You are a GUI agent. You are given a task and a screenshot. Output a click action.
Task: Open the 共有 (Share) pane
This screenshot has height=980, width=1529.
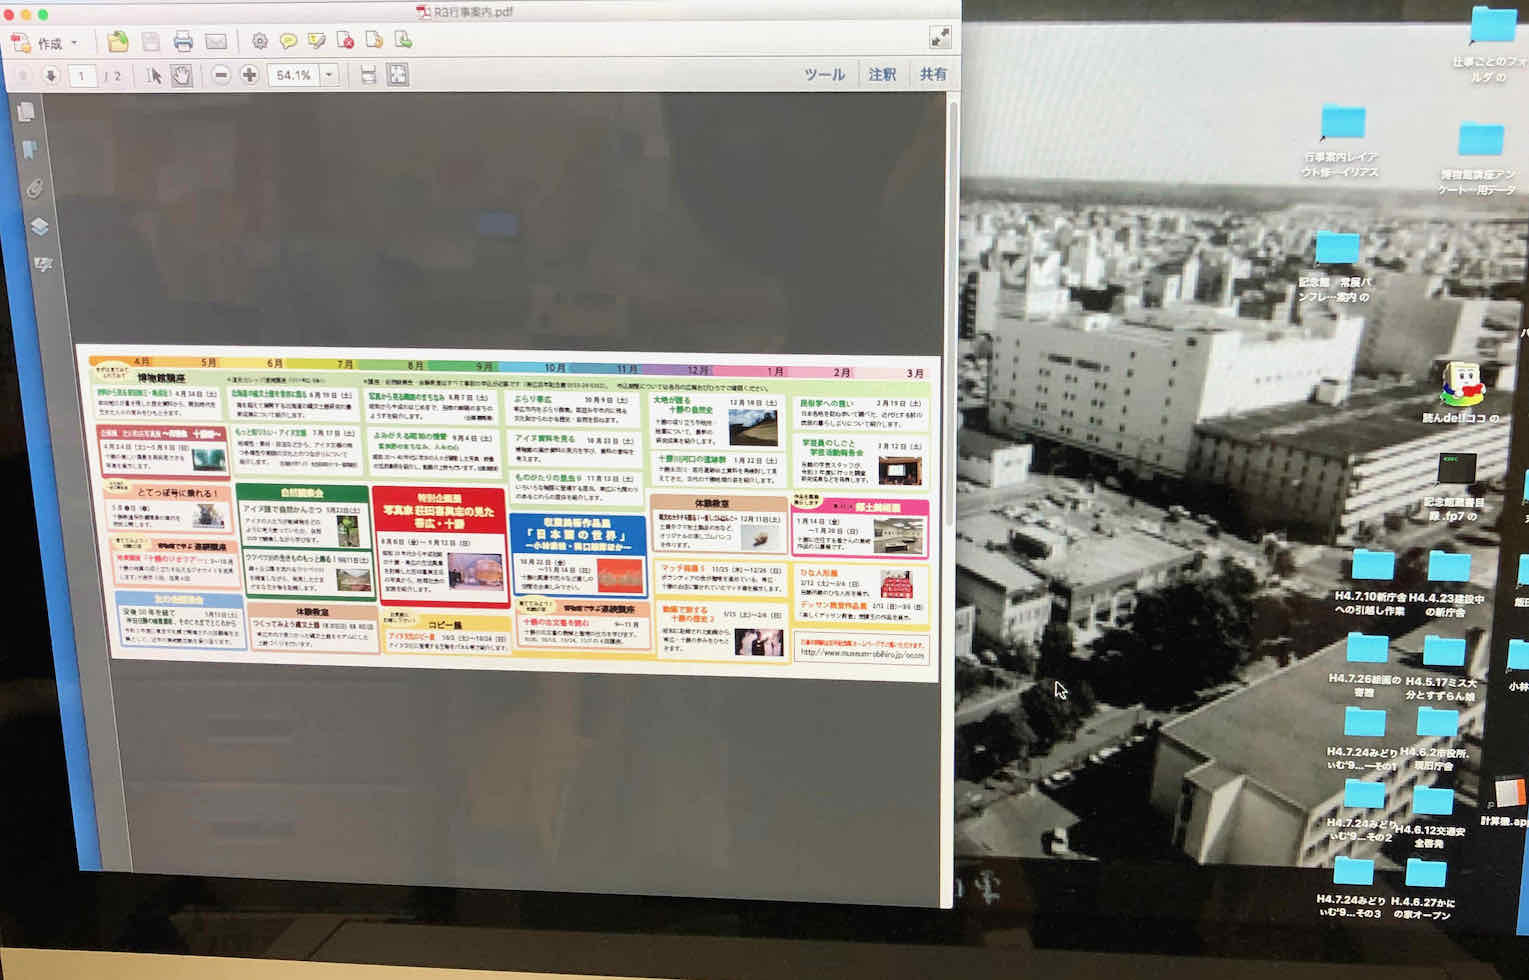pyautogui.click(x=933, y=74)
